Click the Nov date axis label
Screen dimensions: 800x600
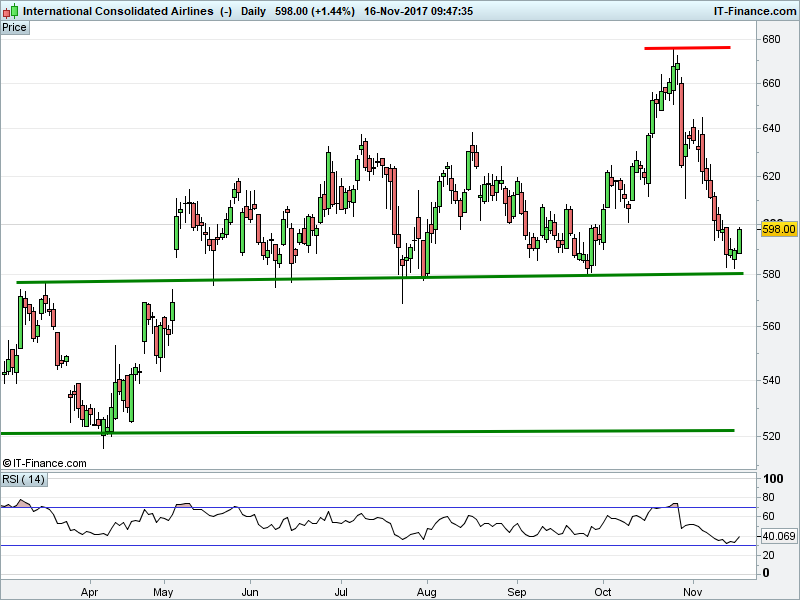click(x=693, y=592)
